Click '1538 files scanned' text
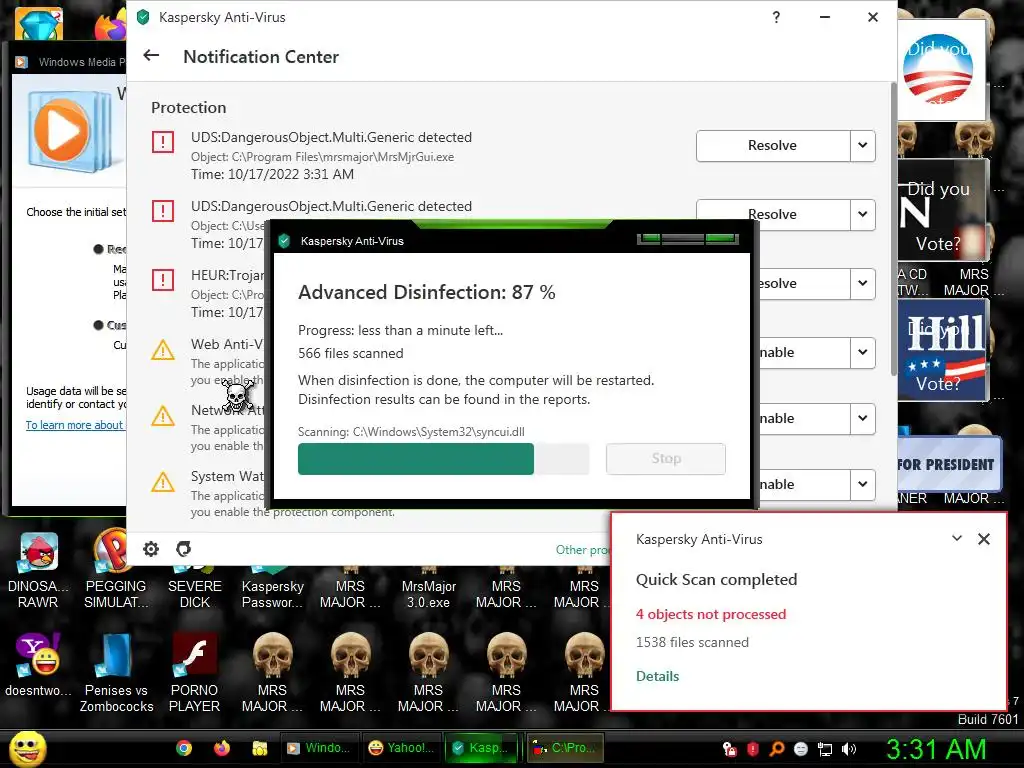 [692, 642]
